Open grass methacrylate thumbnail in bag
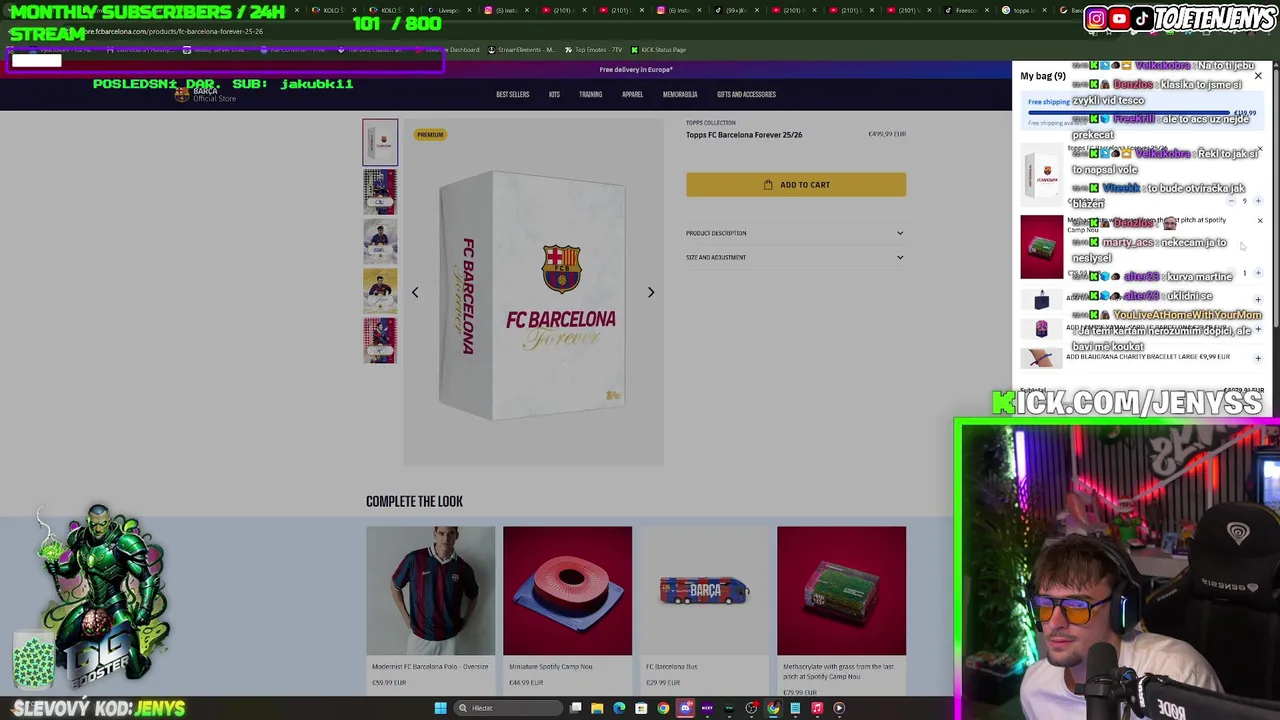The height and width of the screenshot is (720, 1280). click(1041, 247)
